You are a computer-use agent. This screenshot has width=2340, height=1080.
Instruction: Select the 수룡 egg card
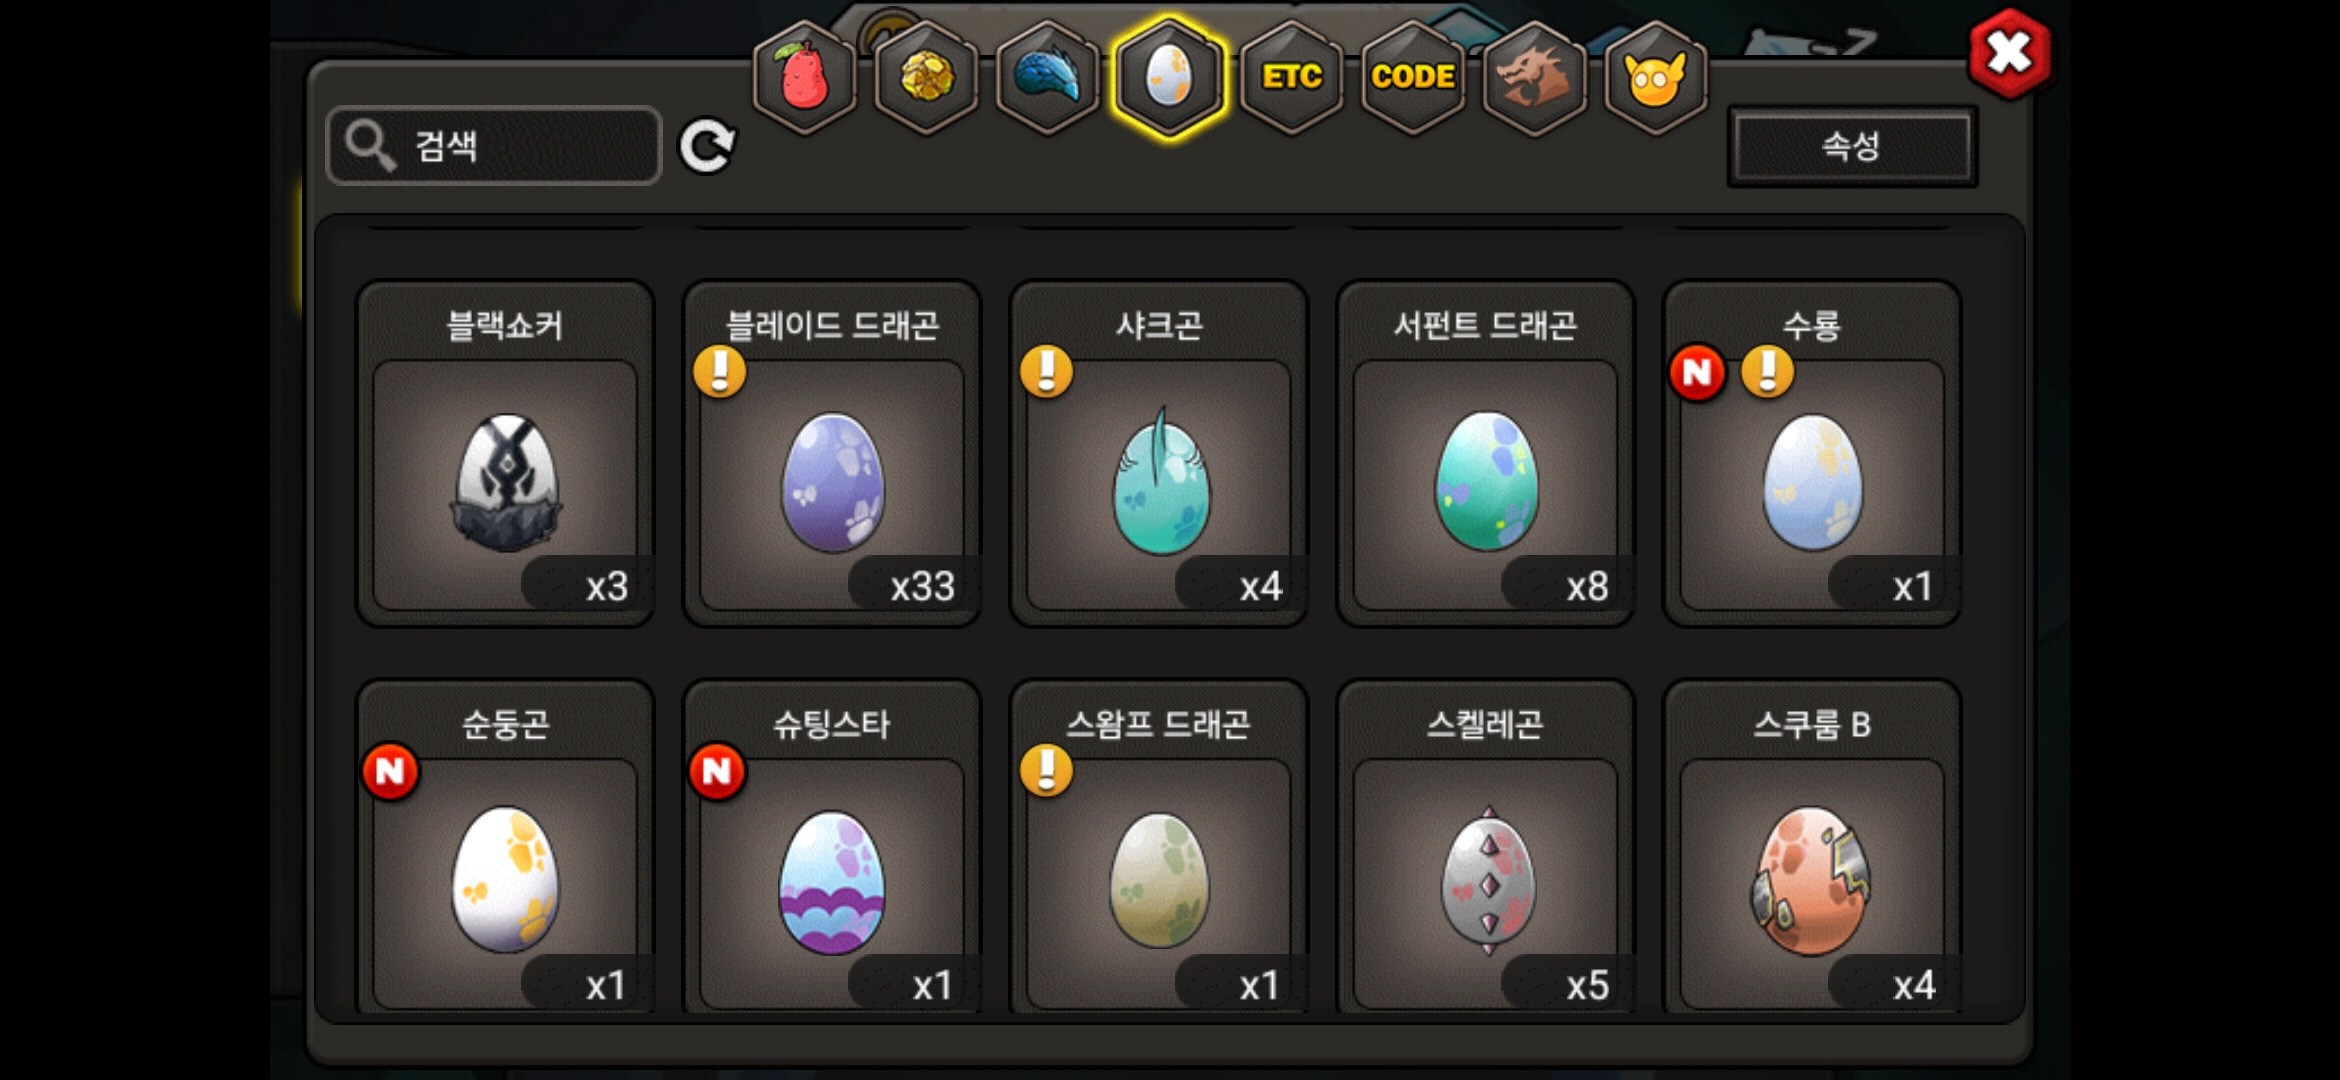point(1812,455)
